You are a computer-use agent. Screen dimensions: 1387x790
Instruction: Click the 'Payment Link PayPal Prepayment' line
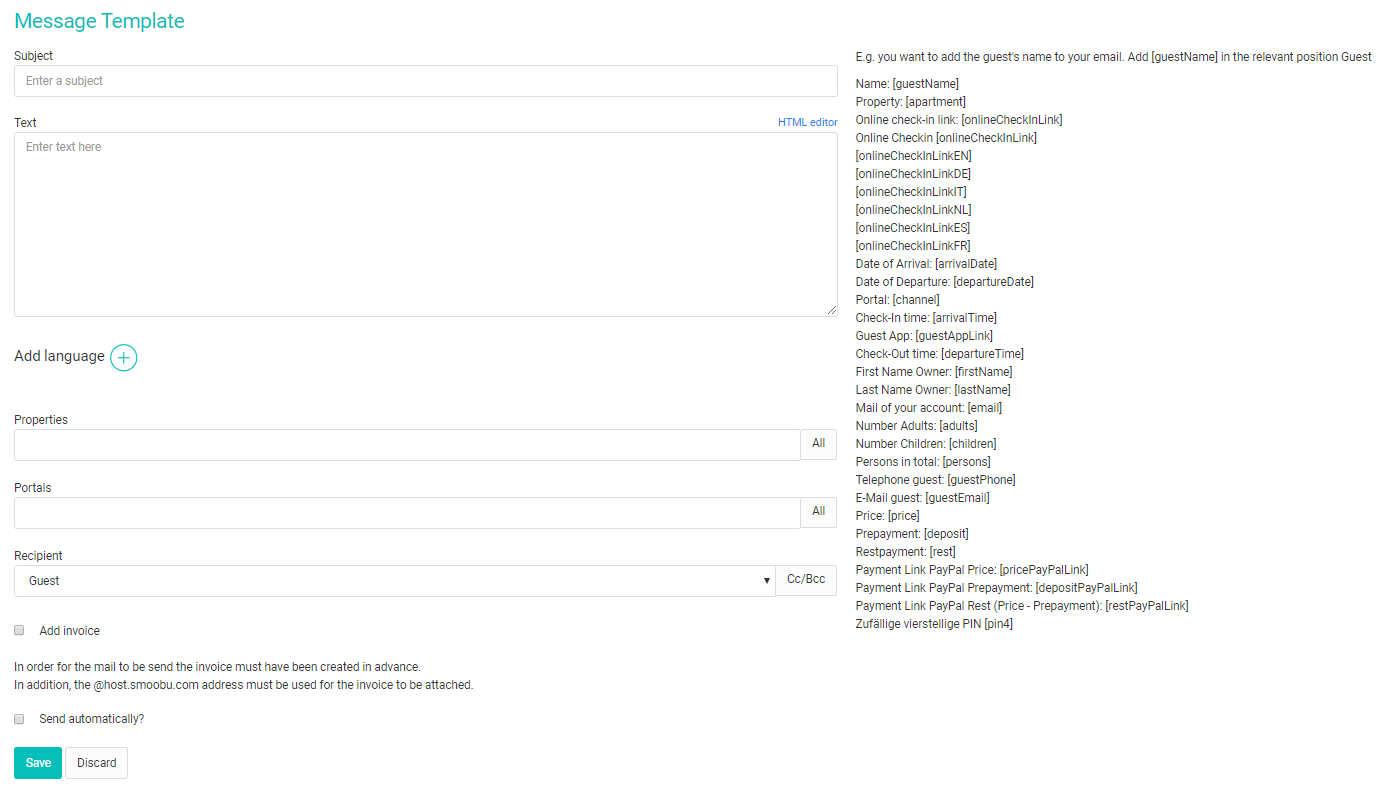[x=997, y=588]
